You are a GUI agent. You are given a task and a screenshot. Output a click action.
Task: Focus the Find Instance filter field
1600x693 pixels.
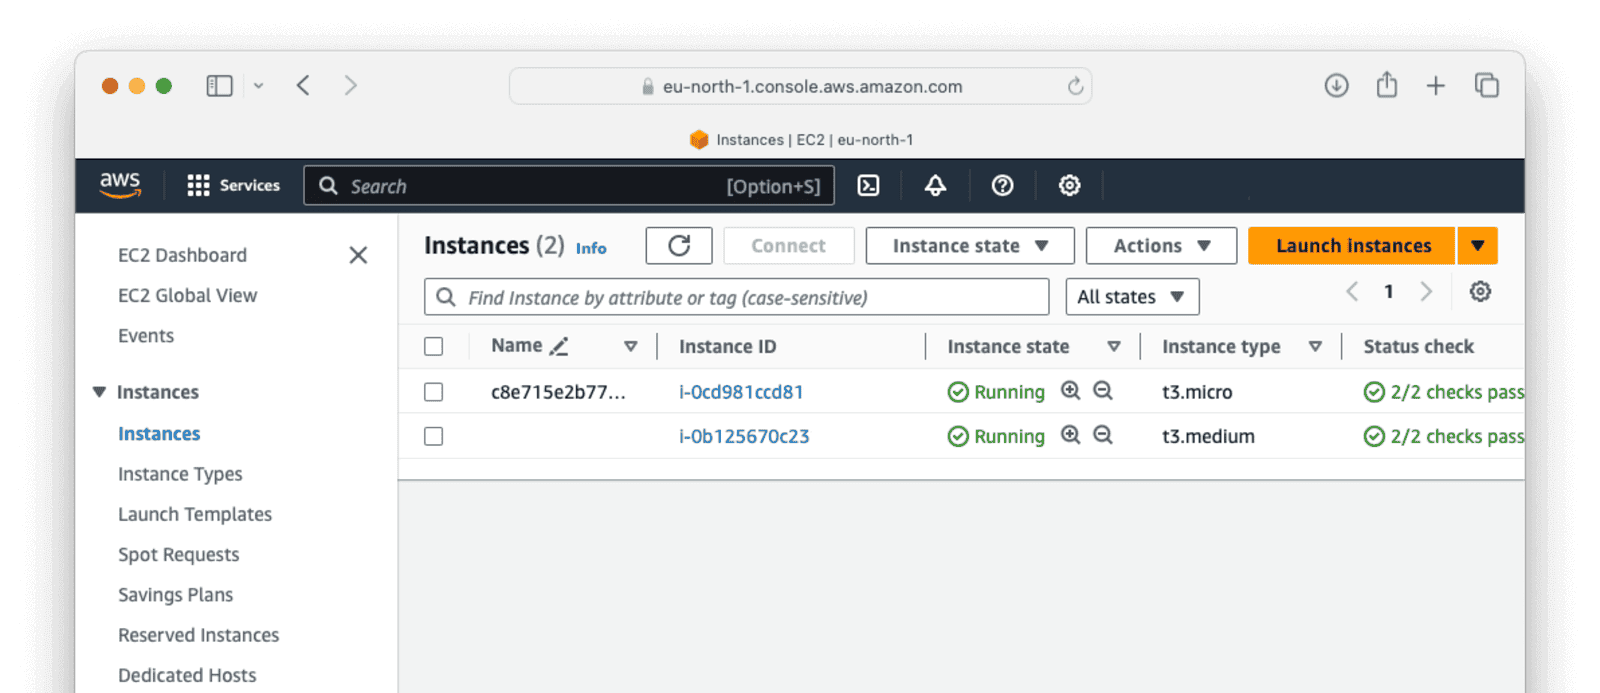tap(737, 297)
